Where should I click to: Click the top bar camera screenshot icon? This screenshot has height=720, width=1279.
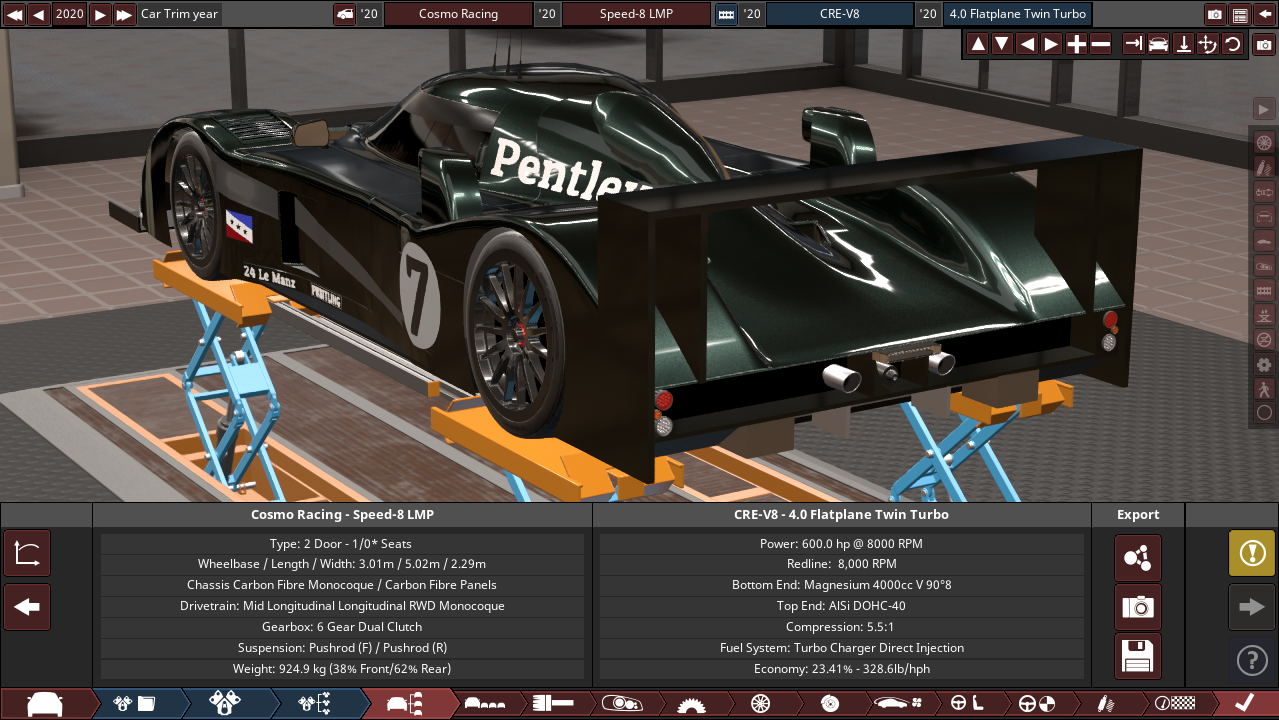coord(1215,14)
